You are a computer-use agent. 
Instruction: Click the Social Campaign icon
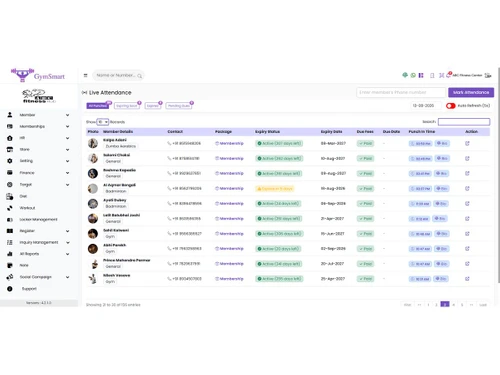(10, 277)
